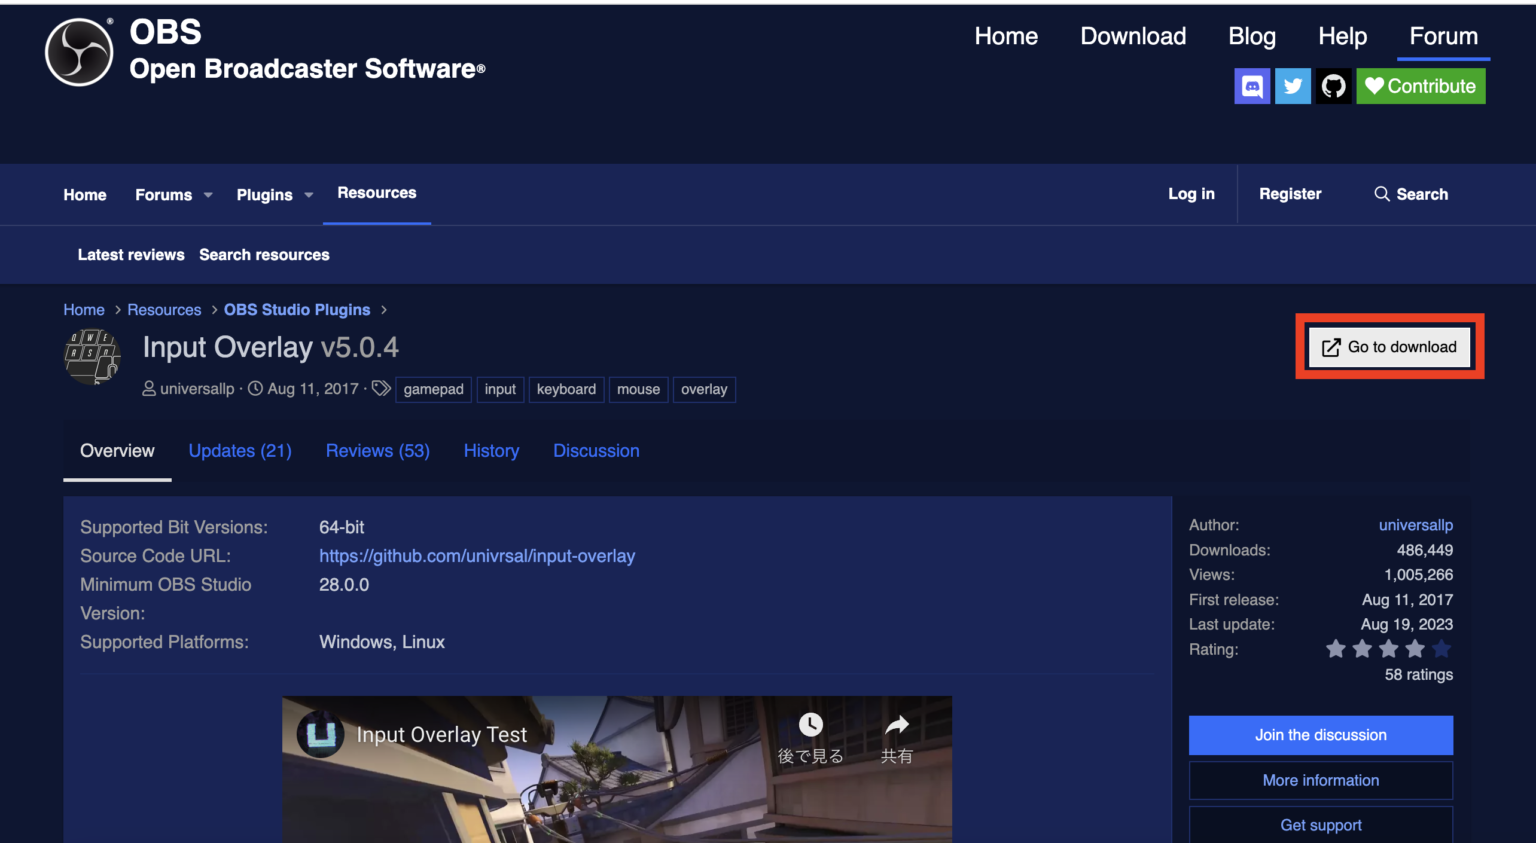Screen dimensions: 1536x843
Task: Visit the OBS Twitter profile icon
Action: [x=1292, y=86]
